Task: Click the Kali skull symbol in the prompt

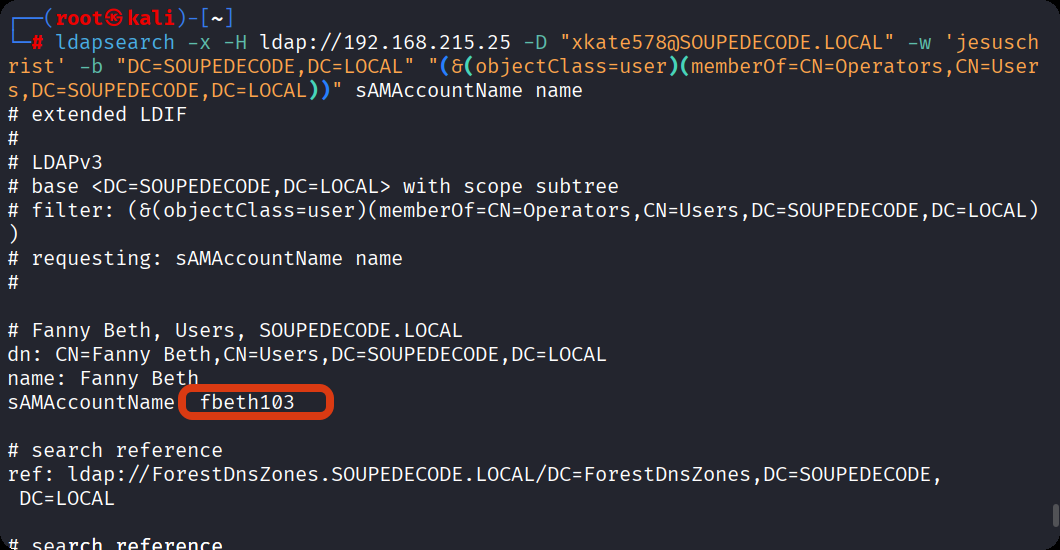Action: [114, 19]
